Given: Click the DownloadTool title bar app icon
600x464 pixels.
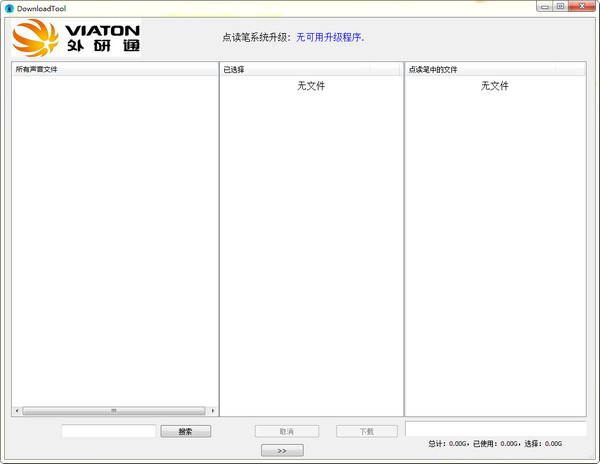Looking at the screenshot, I should pyautogui.click(x=9, y=8).
